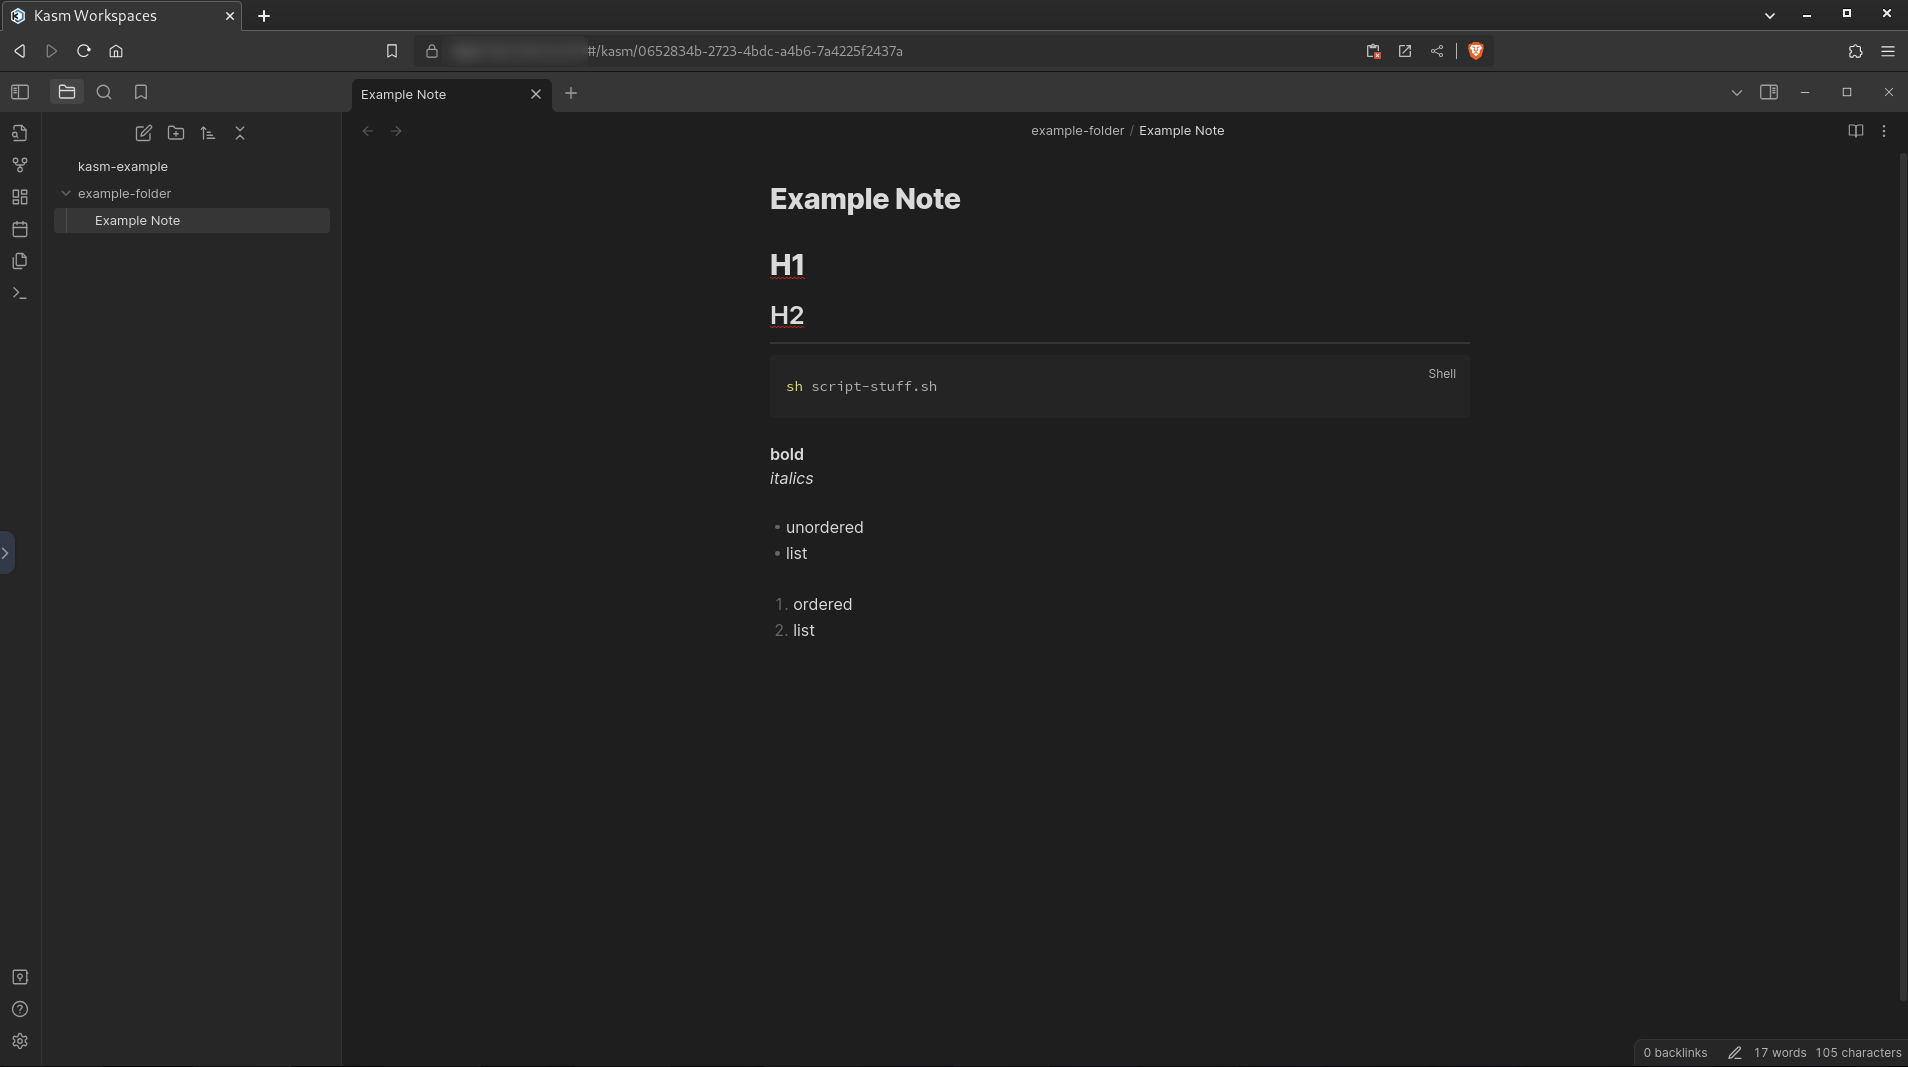Image resolution: width=1908 pixels, height=1067 pixels.
Task: Click the 0 backlinks status button
Action: point(1675,1053)
